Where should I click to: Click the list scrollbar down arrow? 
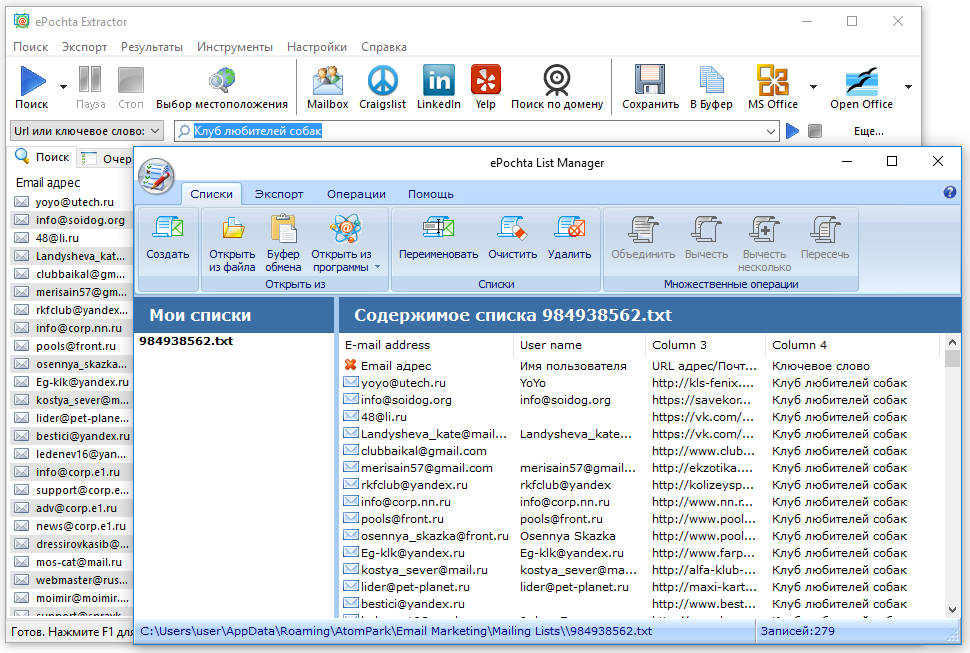tap(952, 610)
